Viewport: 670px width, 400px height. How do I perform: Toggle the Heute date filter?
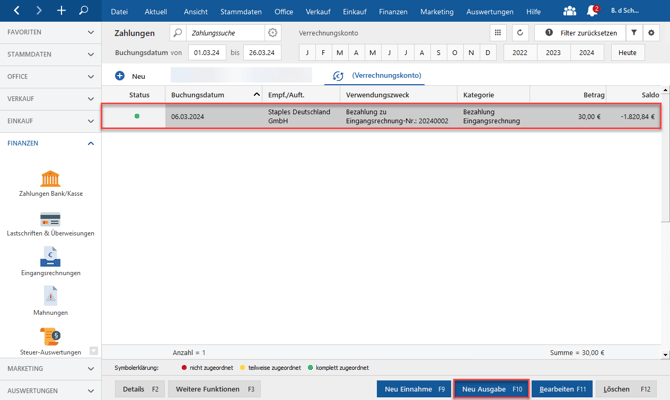tap(627, 53)
